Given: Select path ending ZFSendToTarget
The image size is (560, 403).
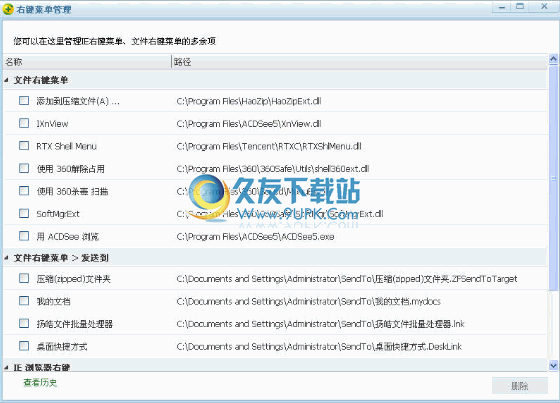Looking at the screenshot, I should 347,279.
